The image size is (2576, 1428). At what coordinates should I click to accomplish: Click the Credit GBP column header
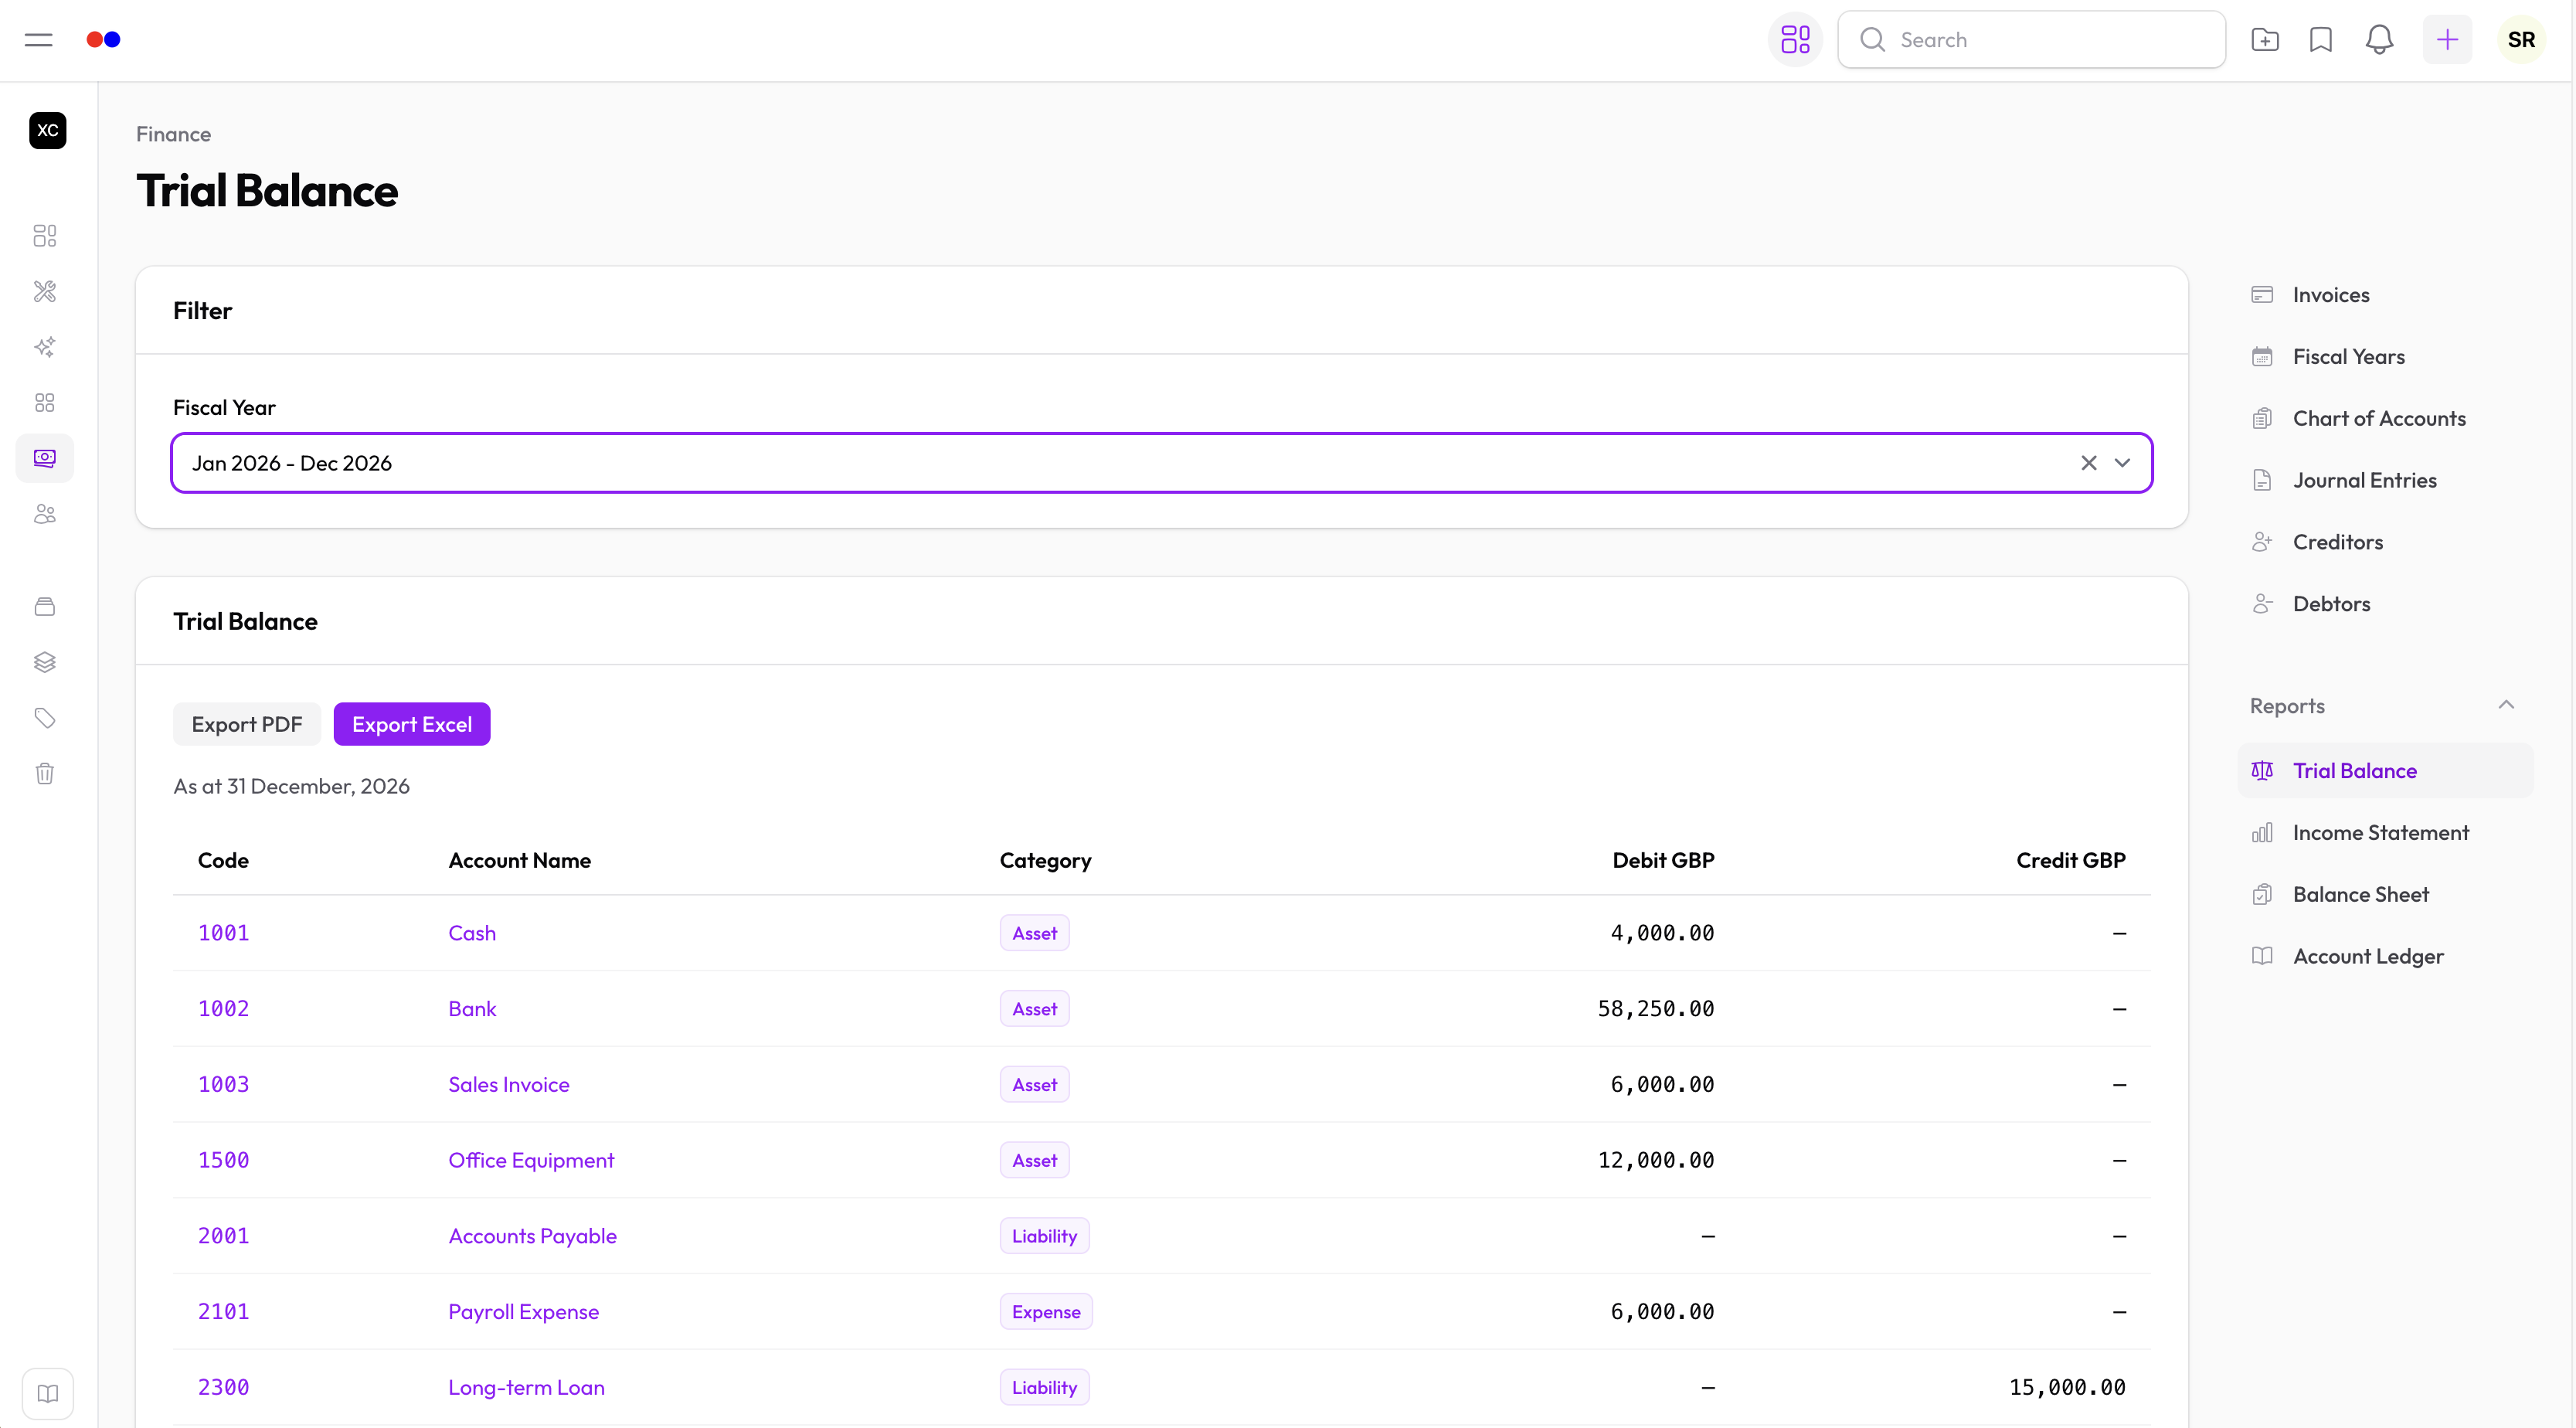(x=2070, y=861)
